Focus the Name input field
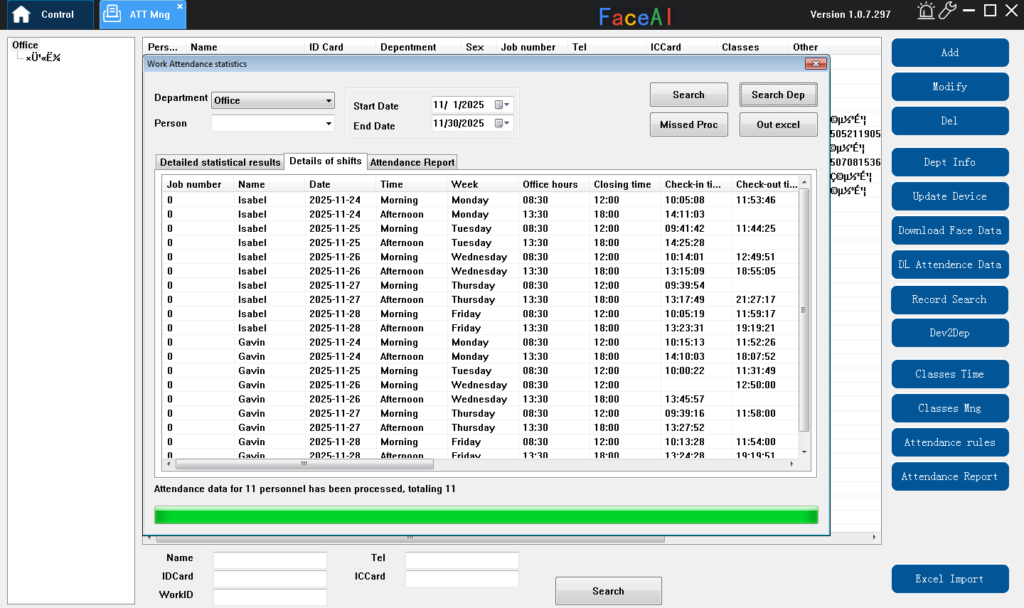The image size is (1024, 608). 270,560
